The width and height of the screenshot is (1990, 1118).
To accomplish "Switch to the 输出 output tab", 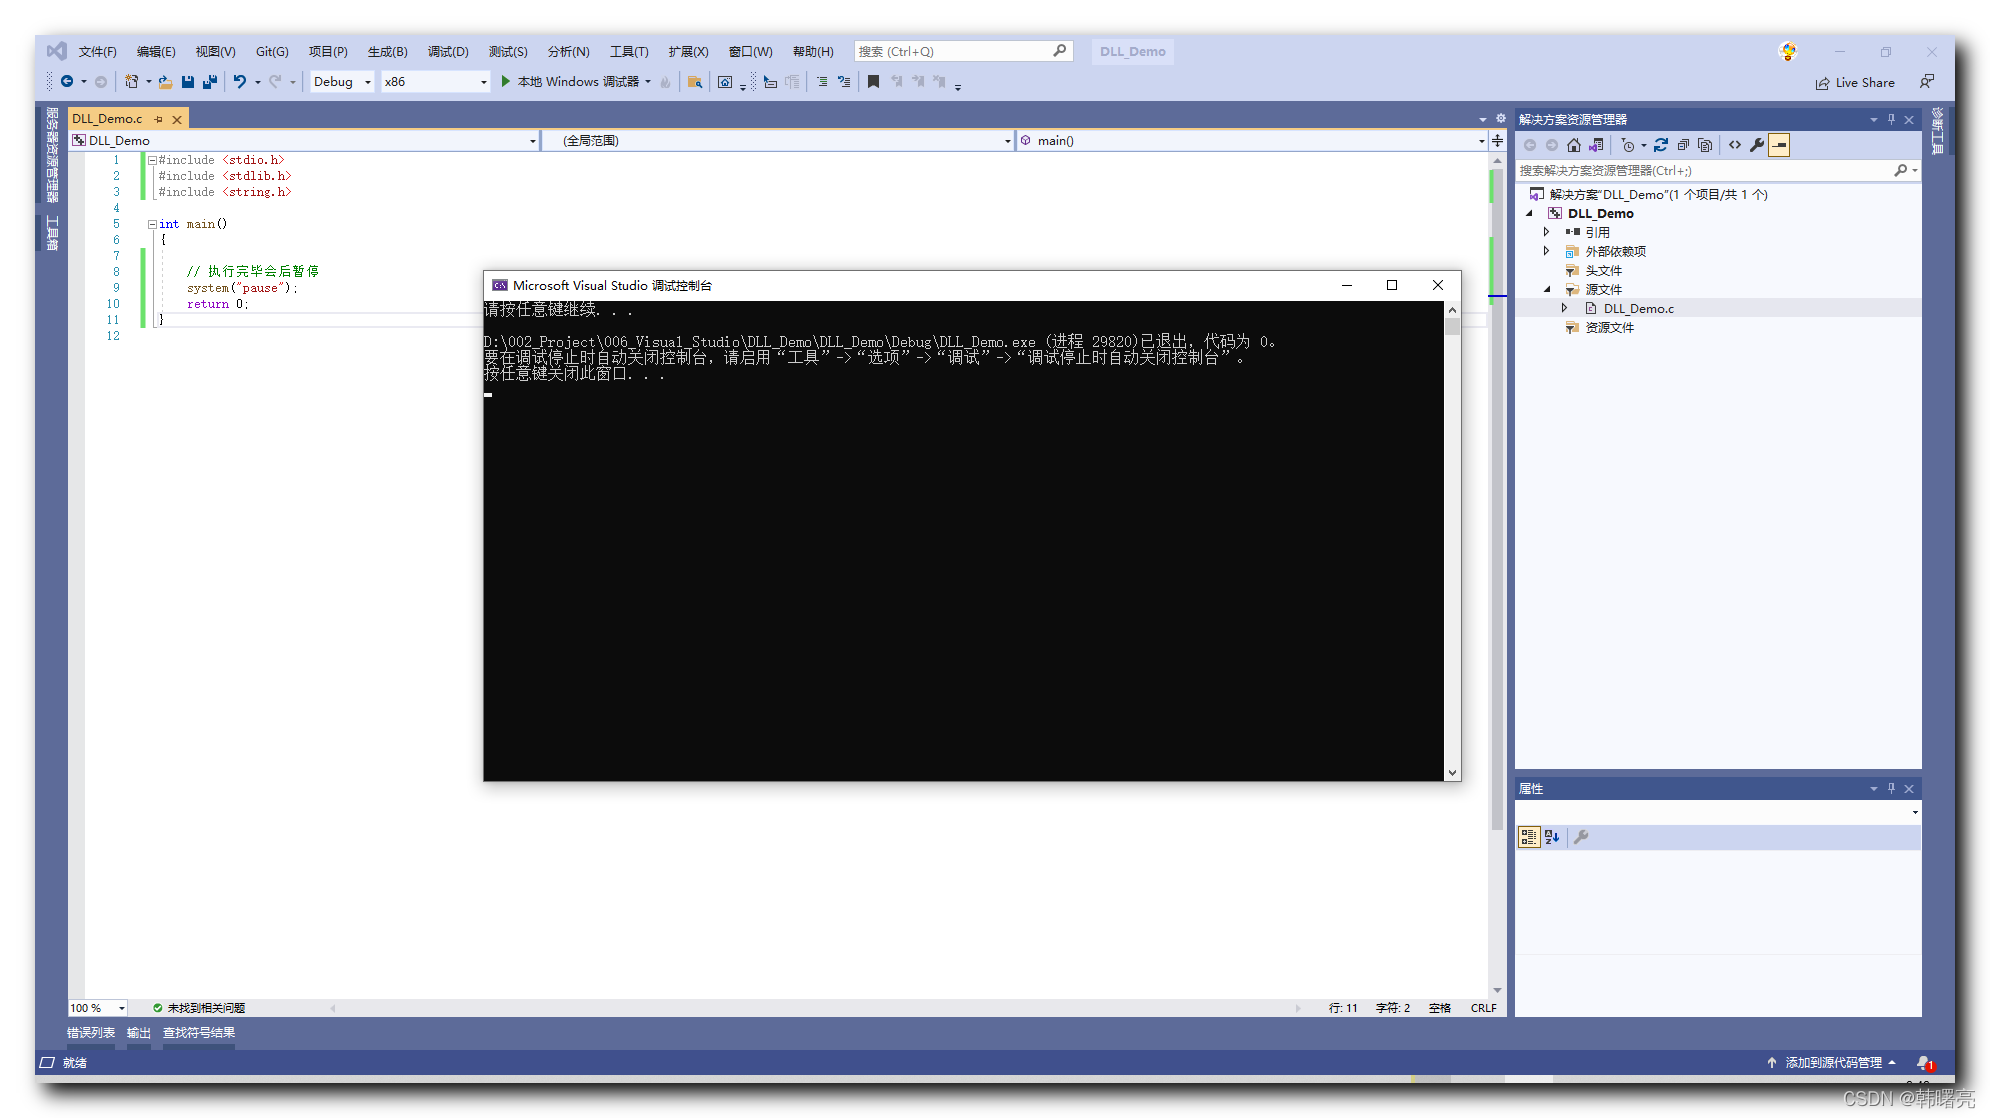I will [x=139, y=1033].
